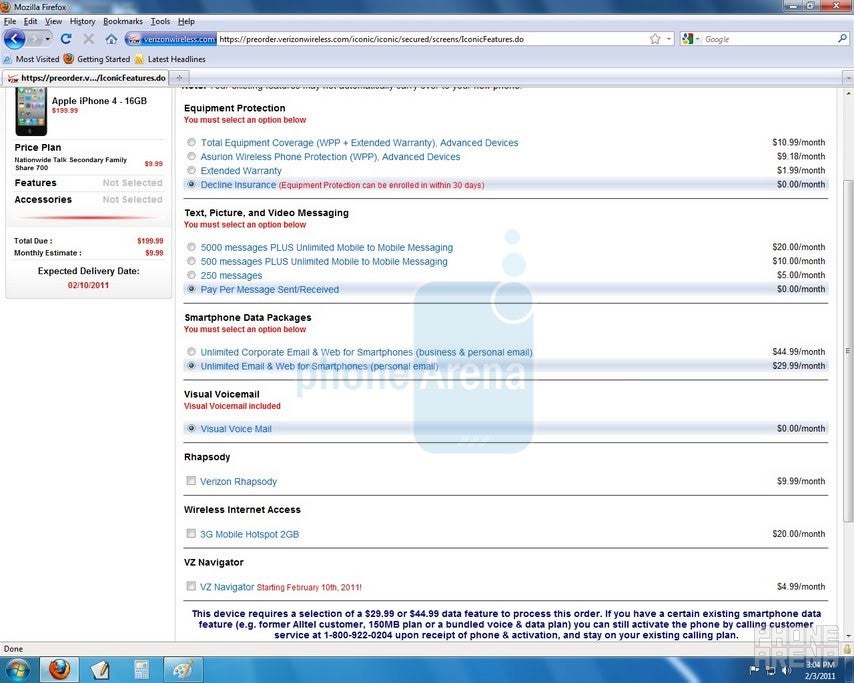Select Unlimited Corporate Email & Web option
This screenshot has height=683, width=854.
[191, 352]
